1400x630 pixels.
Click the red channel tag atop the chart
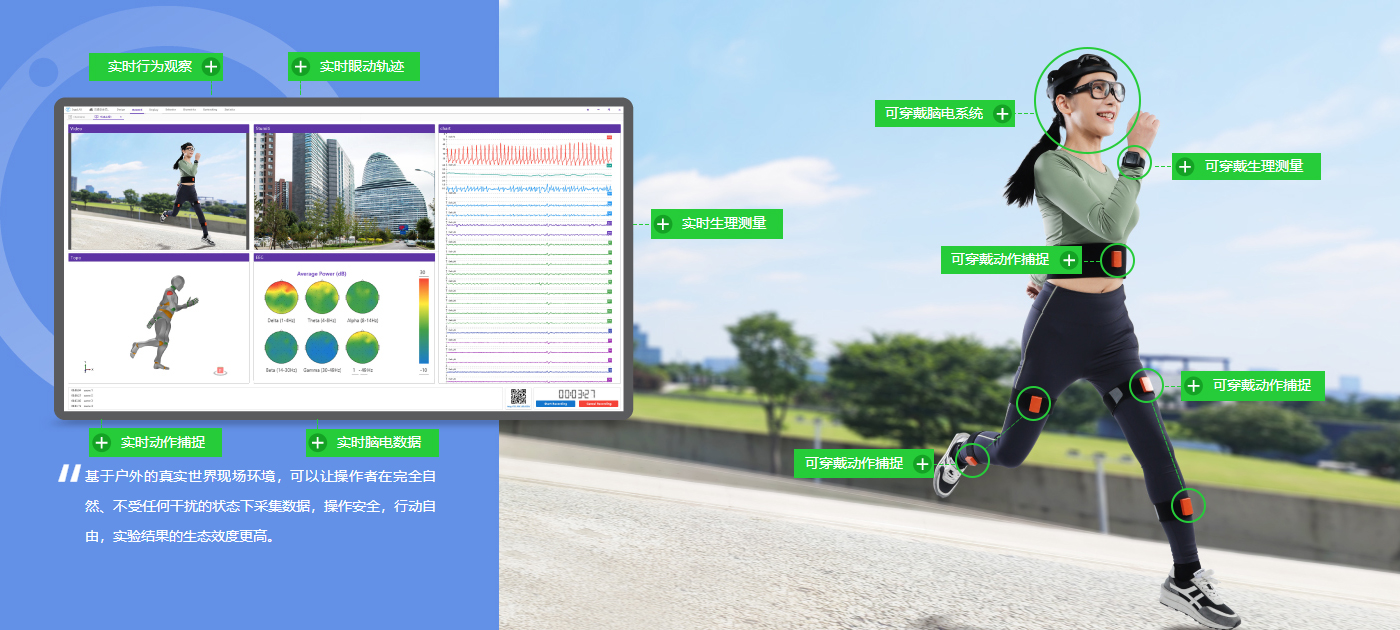(x=609, y=136)
